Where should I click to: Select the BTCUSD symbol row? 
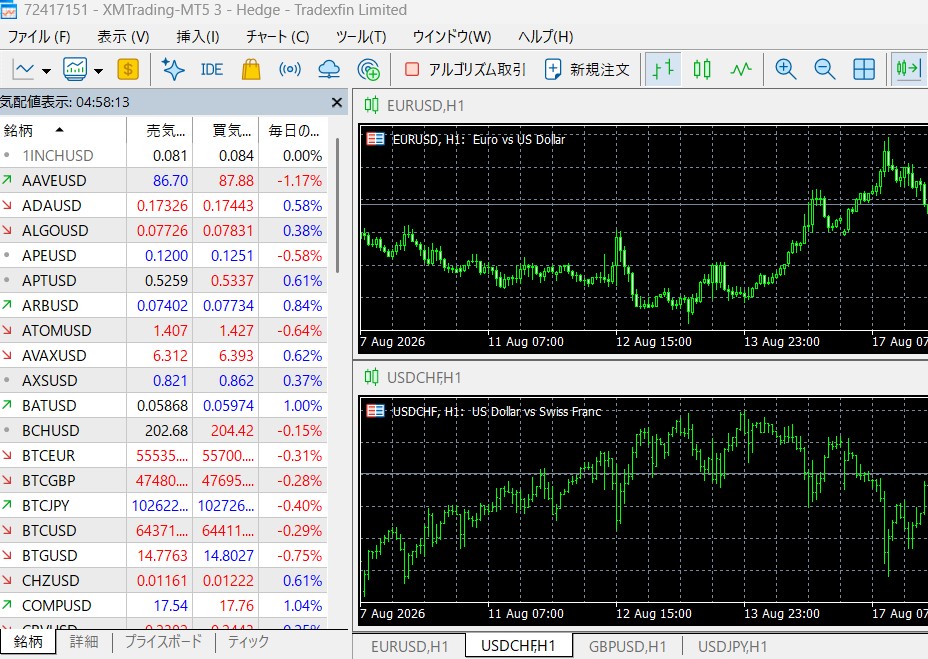pyautogui.click(x=163, y=531)
